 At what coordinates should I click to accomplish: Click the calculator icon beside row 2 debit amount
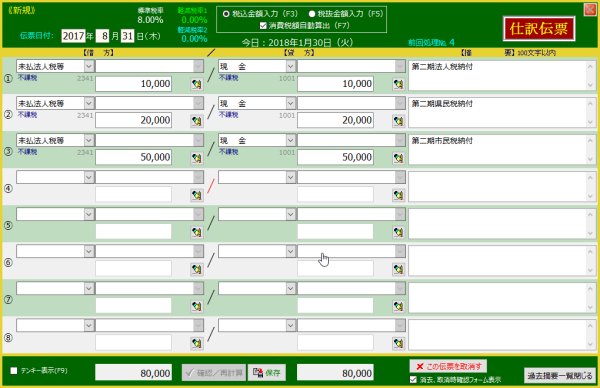(x=197, y=121)
